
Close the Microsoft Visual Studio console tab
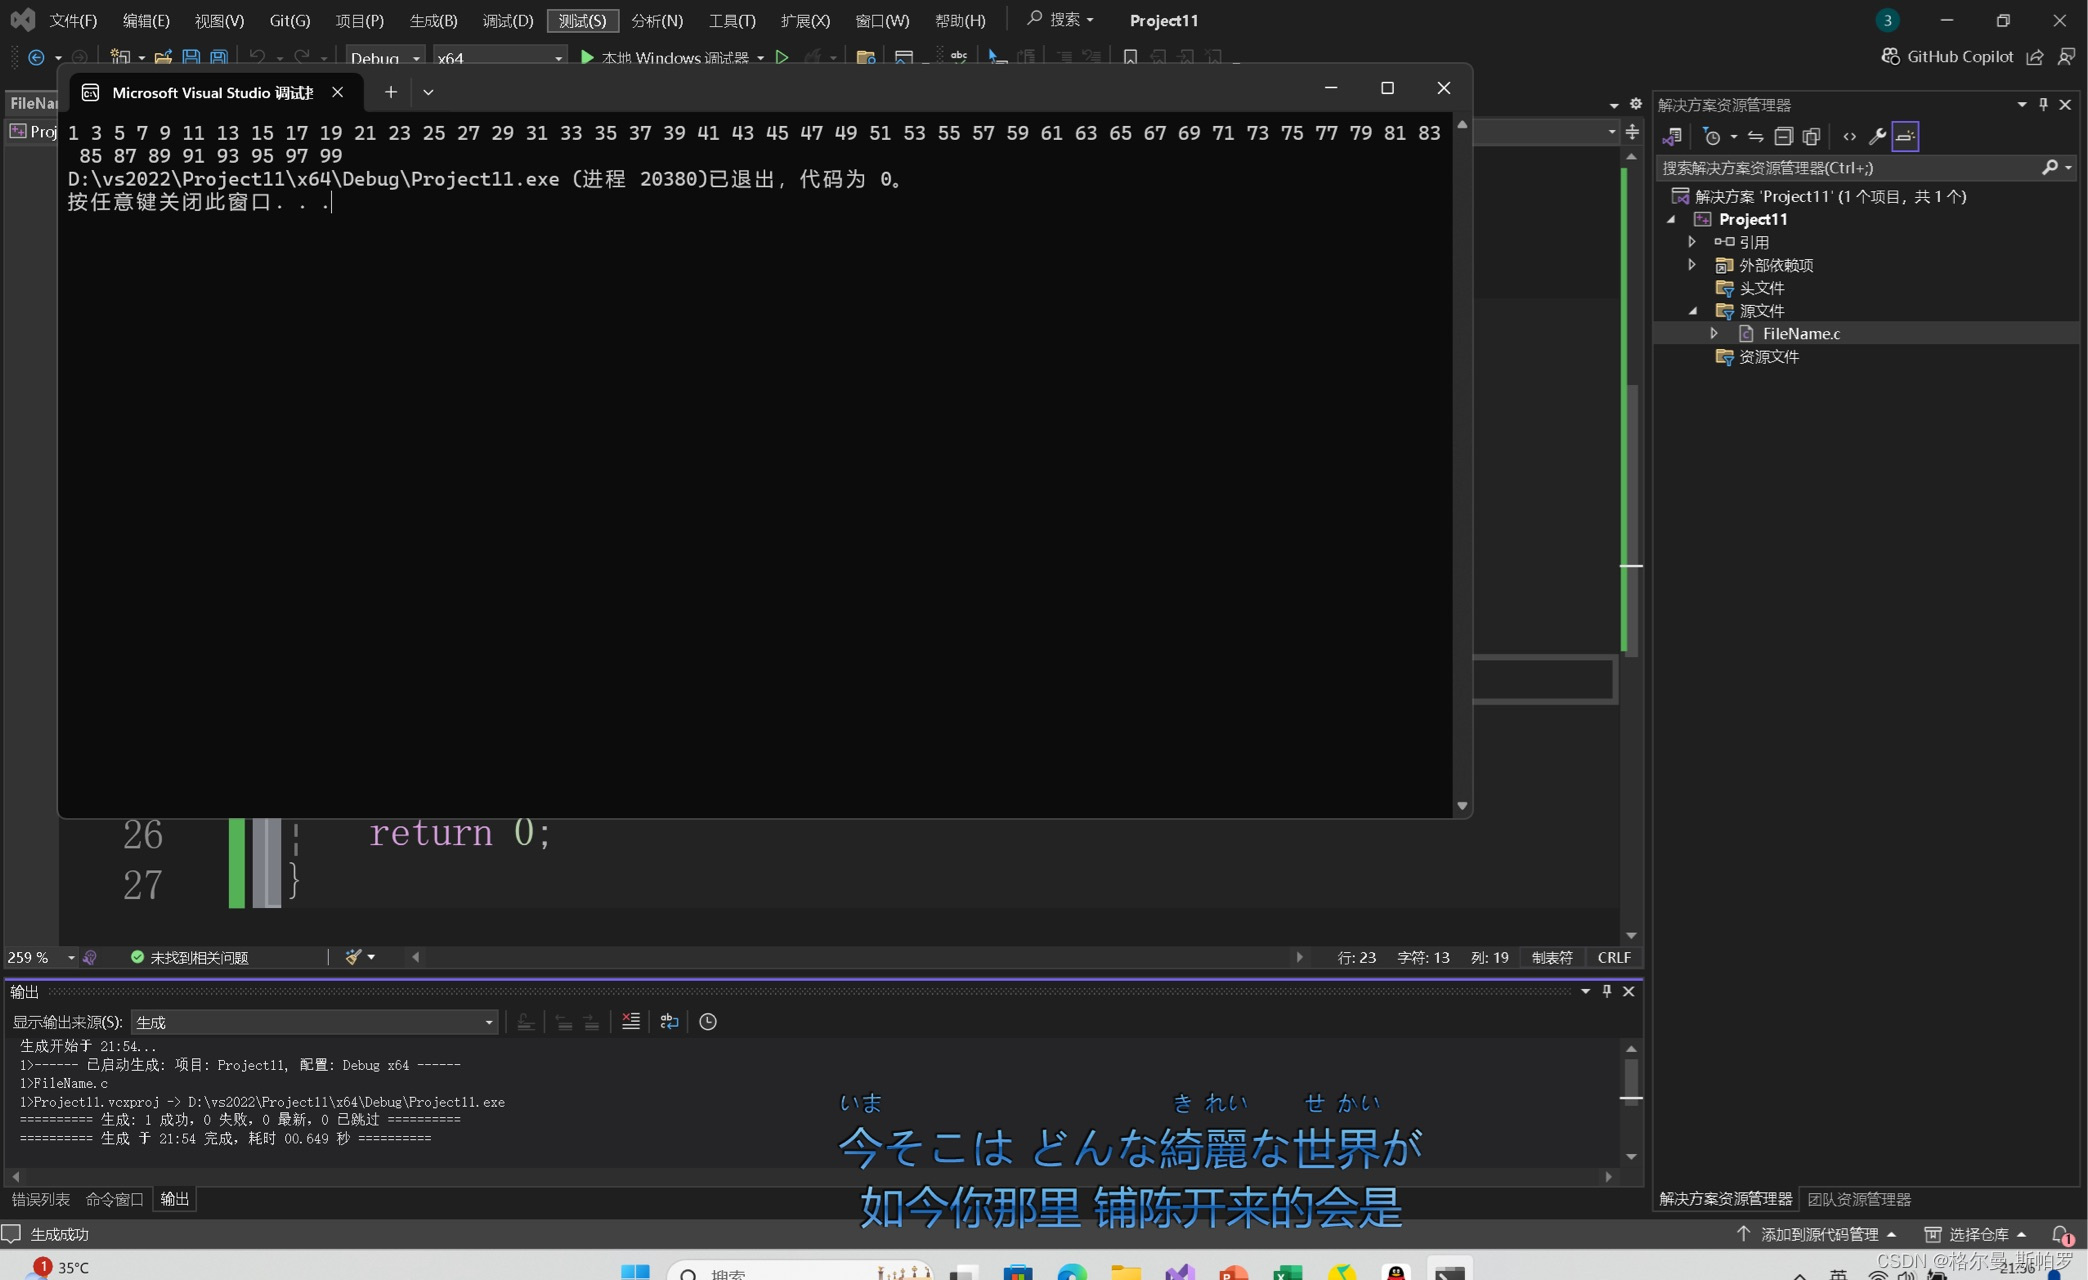[x=338, y=92]
